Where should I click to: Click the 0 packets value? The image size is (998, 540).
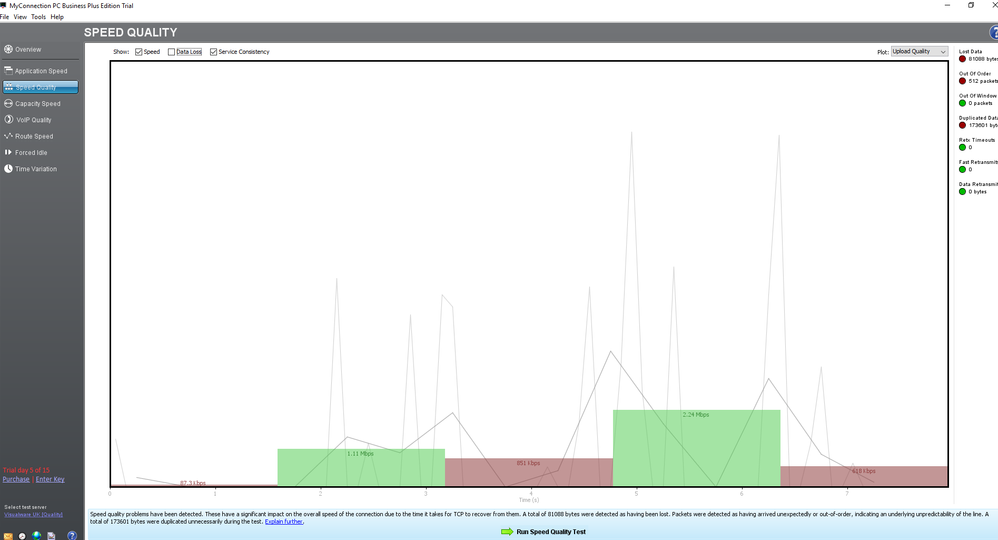(x=980, y=103)
